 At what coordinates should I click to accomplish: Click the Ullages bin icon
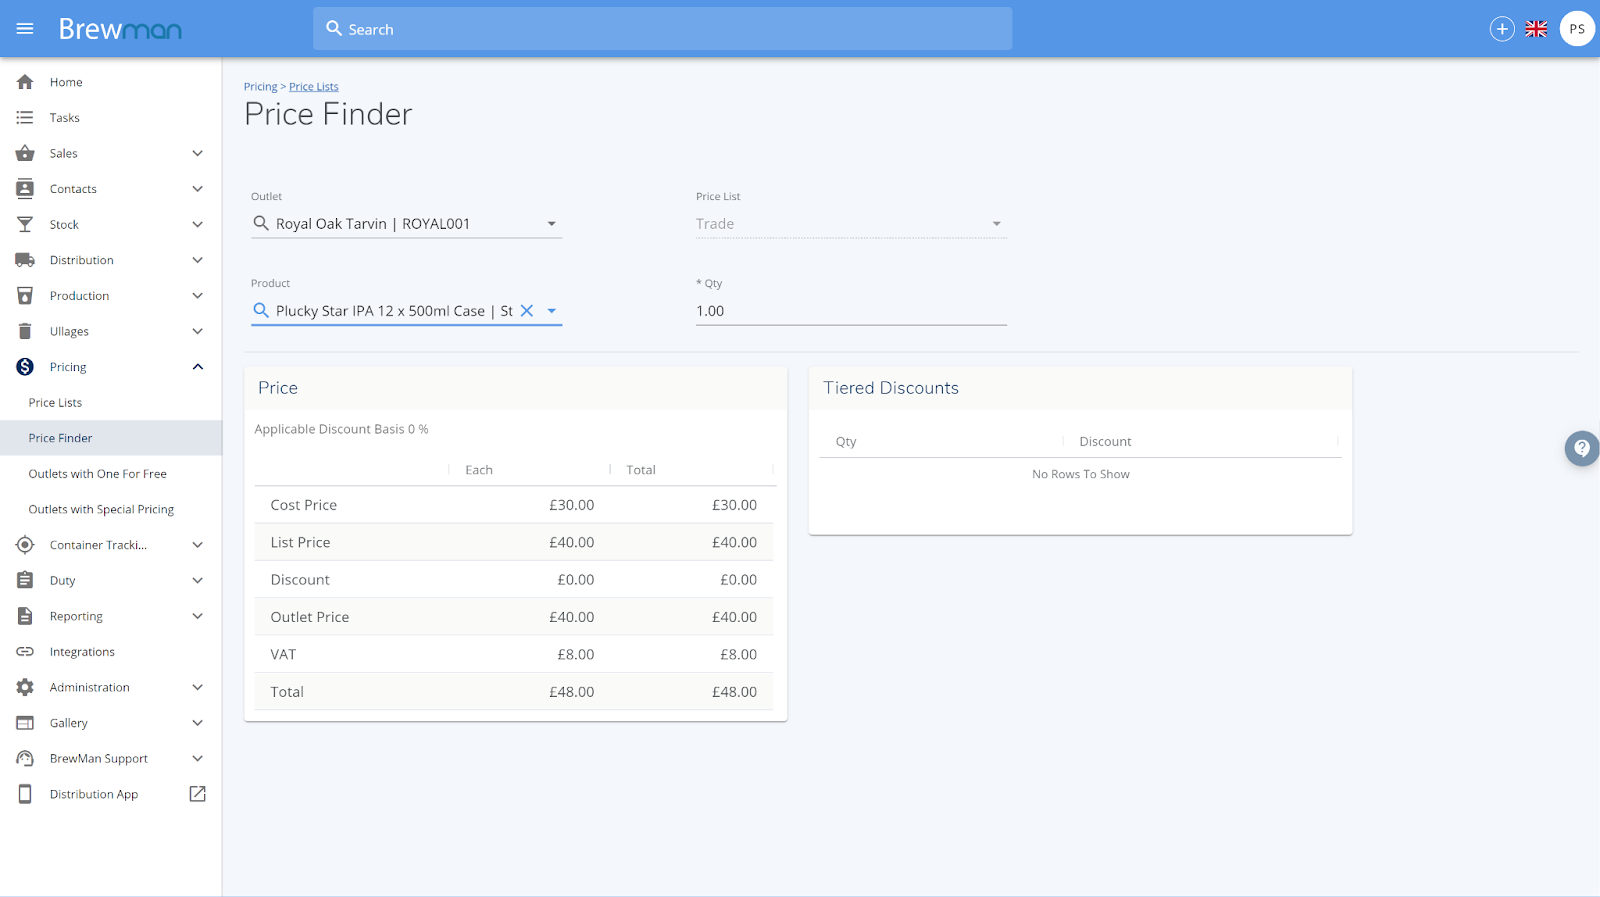point(25,331)
